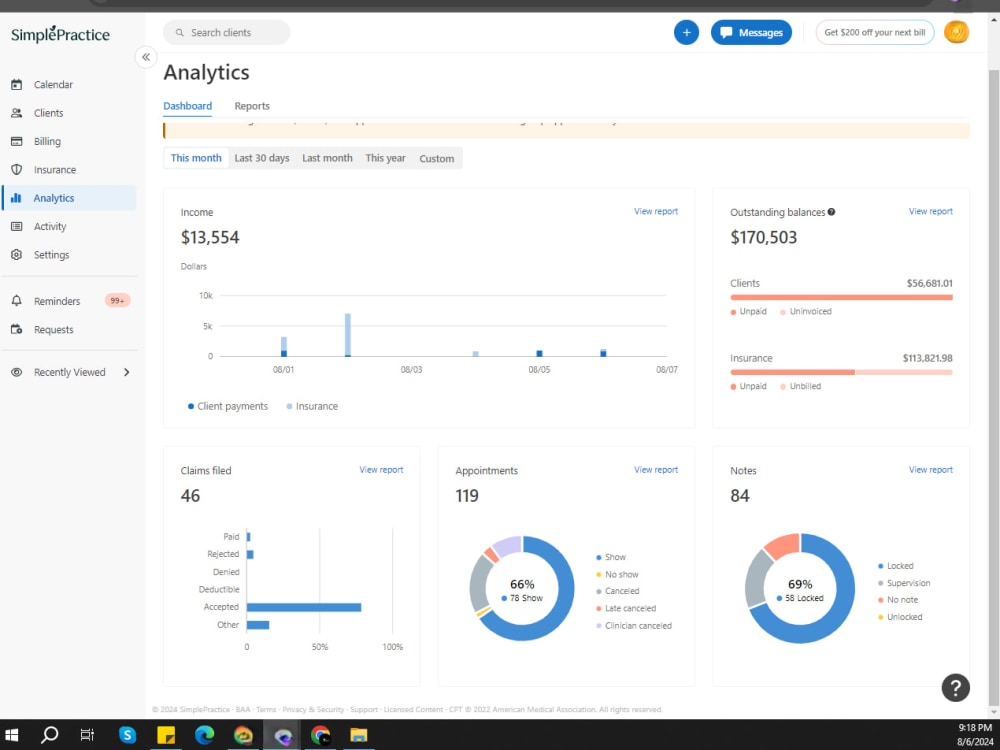Click the blue plus create button
The image size is (1000, 750).
click(x=686, y=33)
